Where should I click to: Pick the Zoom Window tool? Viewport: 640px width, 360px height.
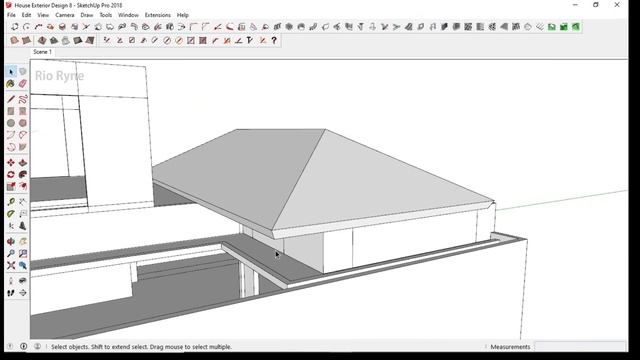[x=23, y=253]
